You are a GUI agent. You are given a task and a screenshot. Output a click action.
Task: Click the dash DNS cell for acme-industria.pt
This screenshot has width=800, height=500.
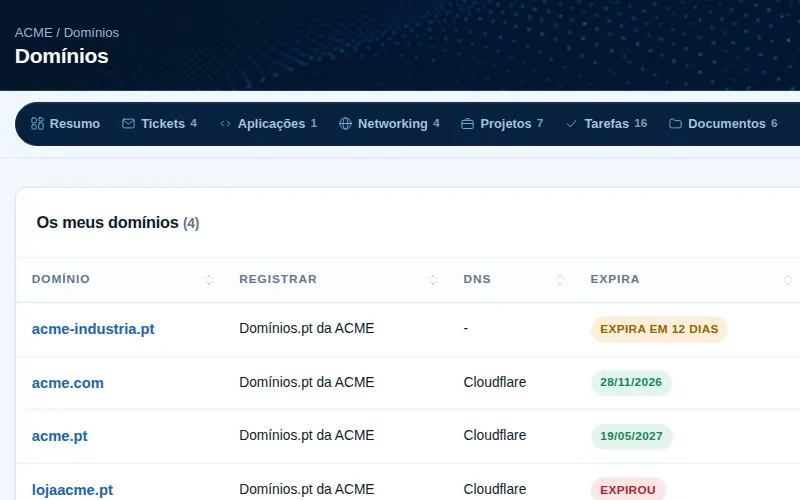(465, 329)
